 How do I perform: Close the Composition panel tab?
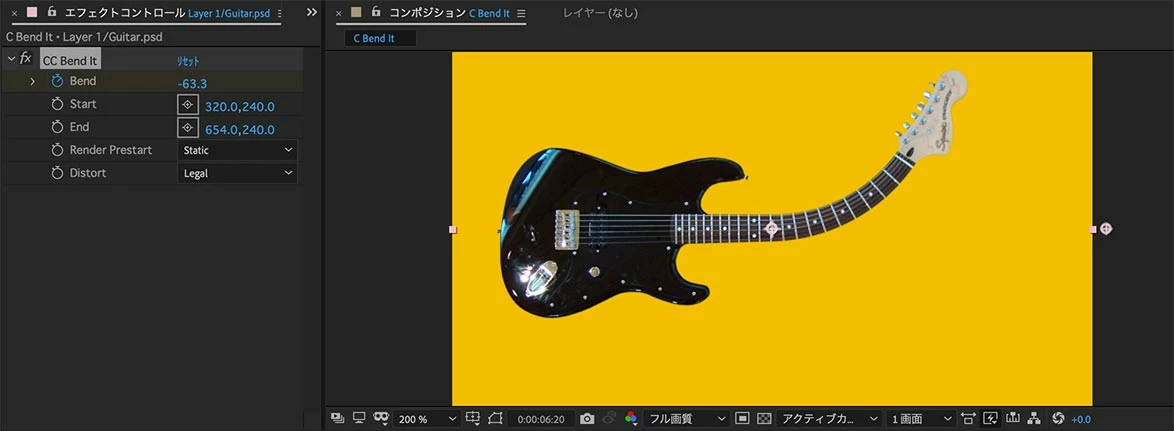click(x=338, y=13)
